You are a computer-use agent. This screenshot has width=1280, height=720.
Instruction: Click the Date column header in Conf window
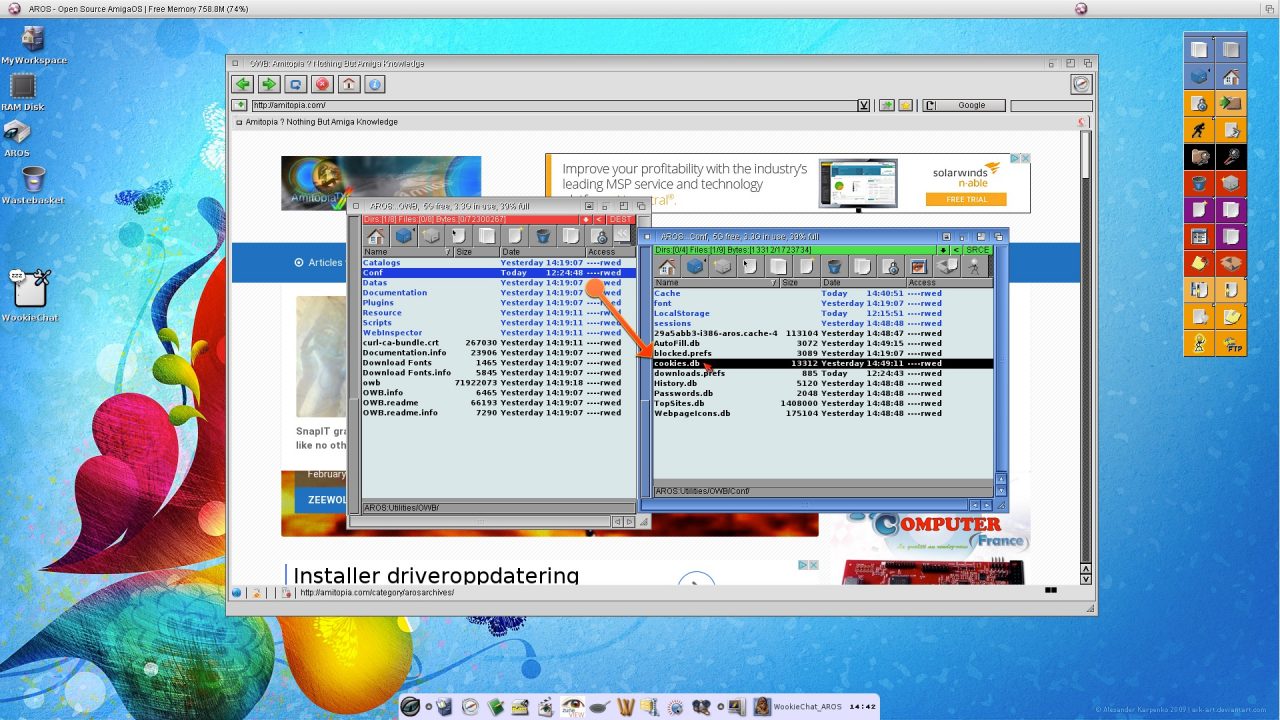[863, 283]
